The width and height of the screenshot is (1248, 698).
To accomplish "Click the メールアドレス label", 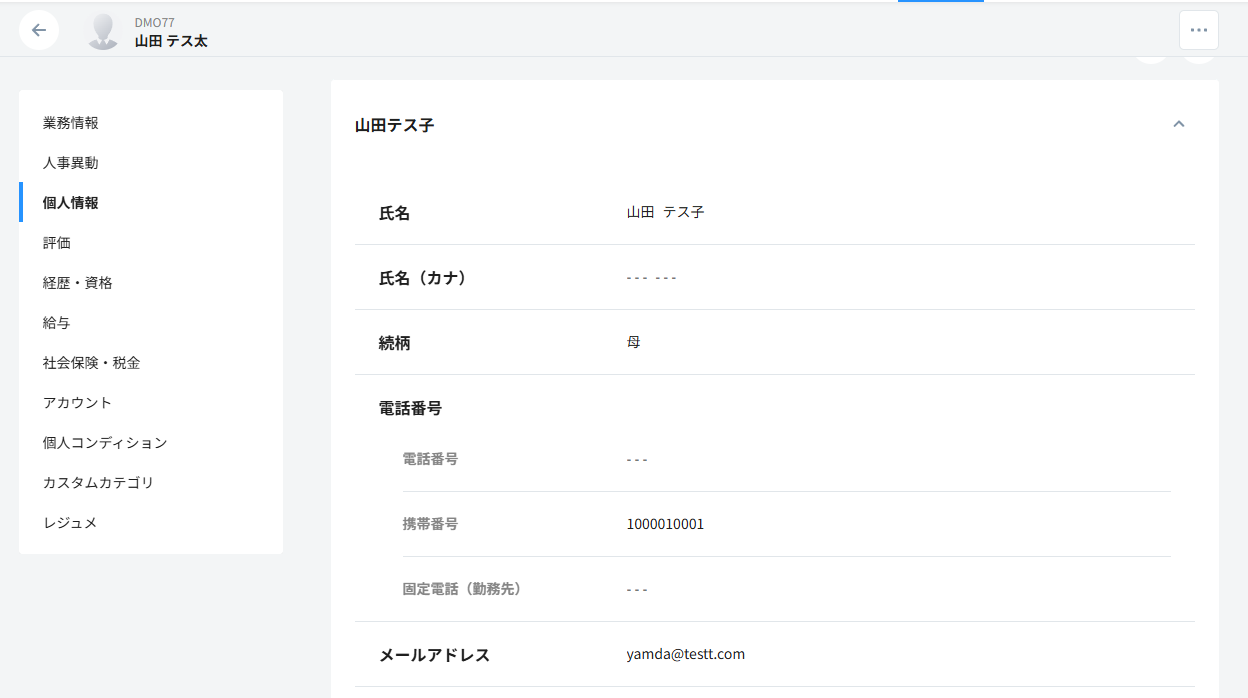I will [x=434, y=656].
